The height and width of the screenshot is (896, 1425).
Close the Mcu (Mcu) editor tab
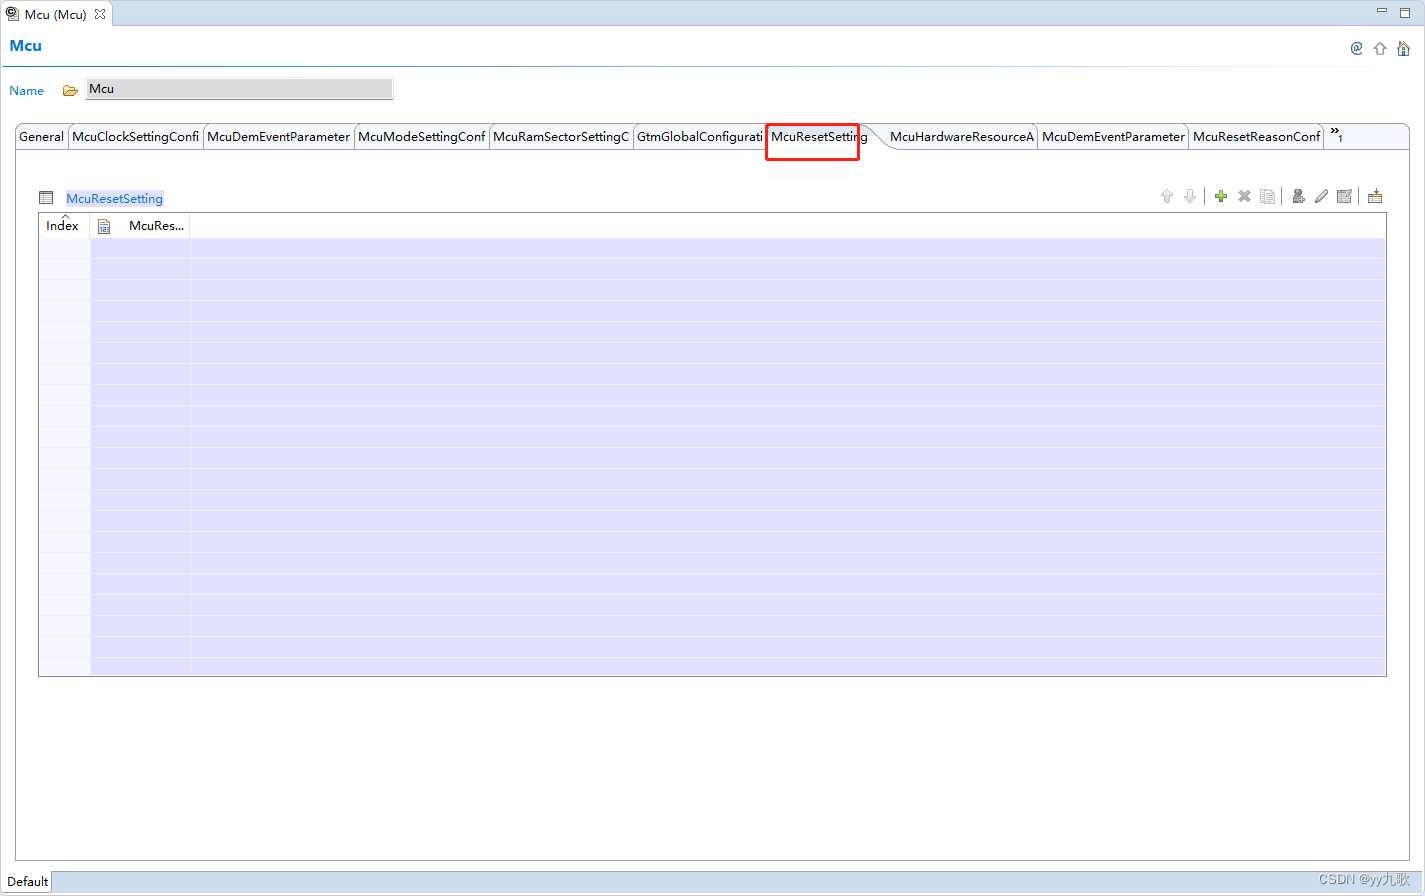pyautogui.click(x=99, y=14)
